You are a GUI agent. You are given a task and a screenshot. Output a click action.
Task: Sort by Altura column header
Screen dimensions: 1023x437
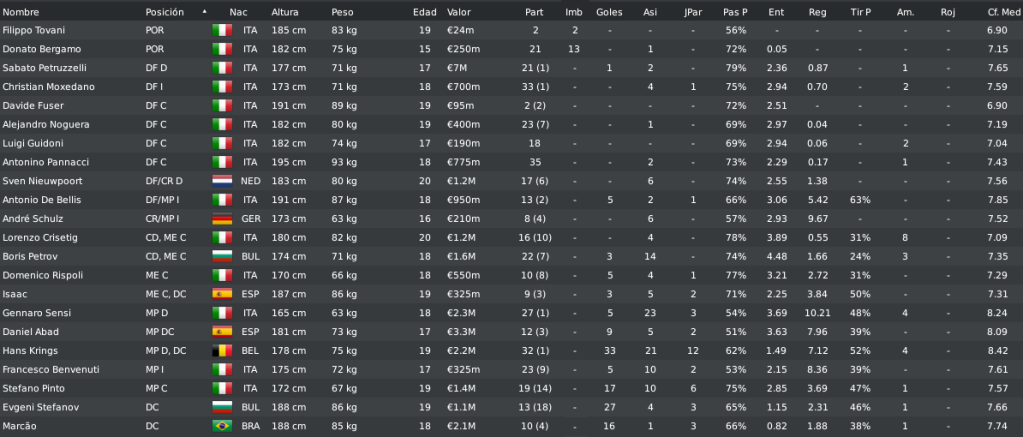tap(285, 12)
